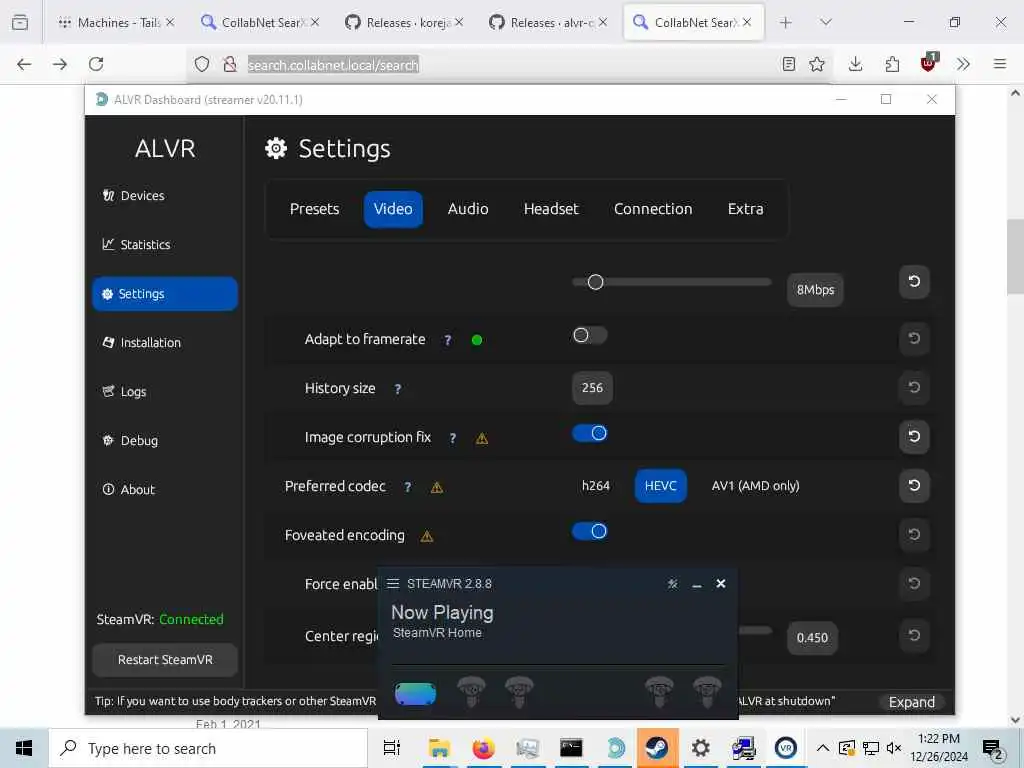
Task: Close the SteamVR status window
Action: pyautogui.click(x=721, y=583)
